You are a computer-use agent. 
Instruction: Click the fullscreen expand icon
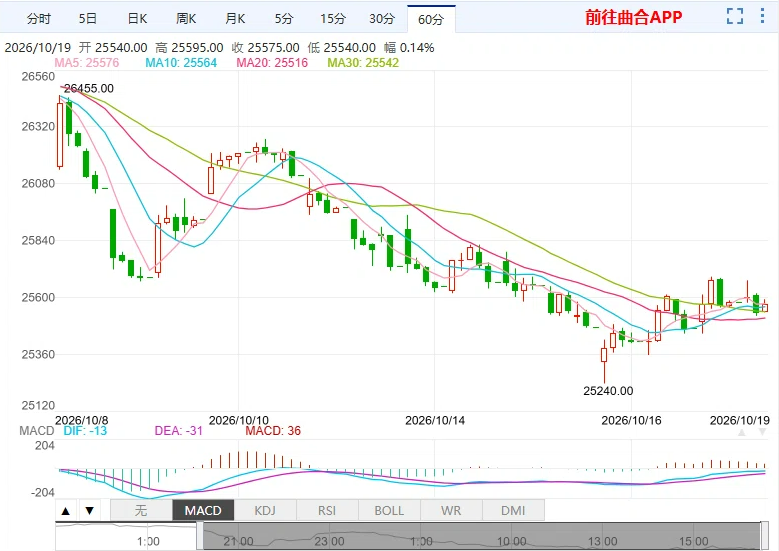734,16
